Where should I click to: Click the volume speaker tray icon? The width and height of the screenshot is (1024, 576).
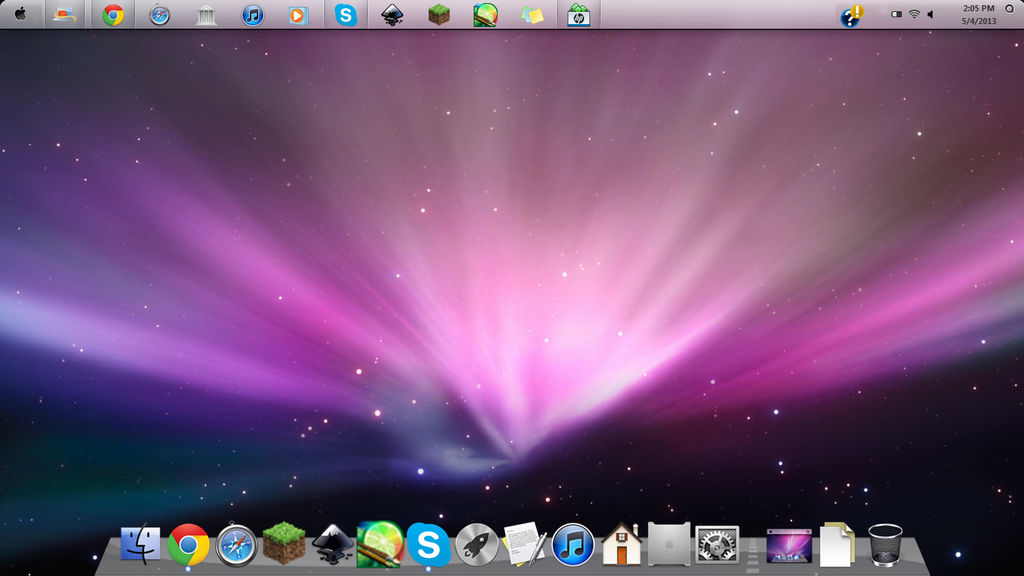[931, 14]
